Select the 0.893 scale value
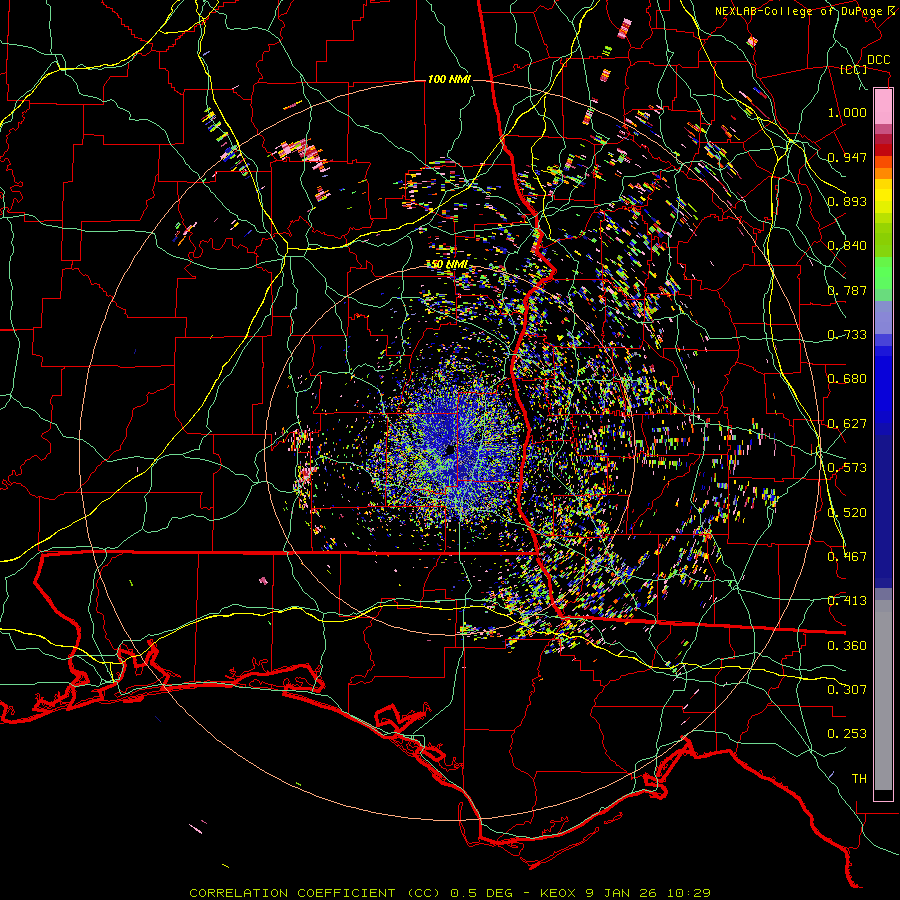 847,201
